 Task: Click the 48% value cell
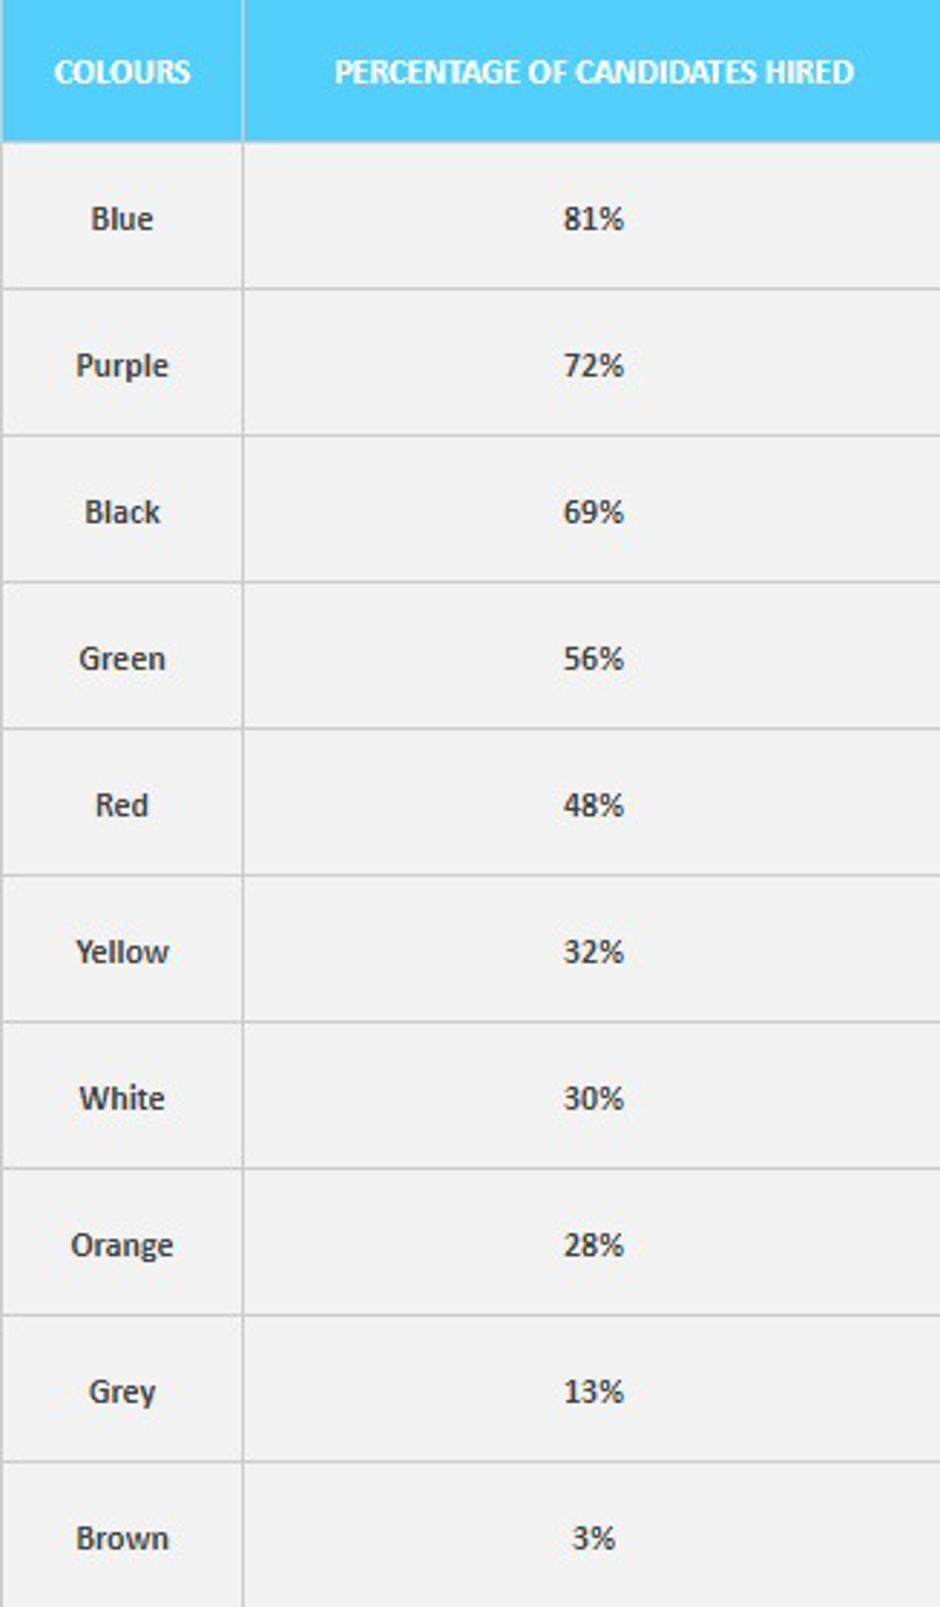593,804
